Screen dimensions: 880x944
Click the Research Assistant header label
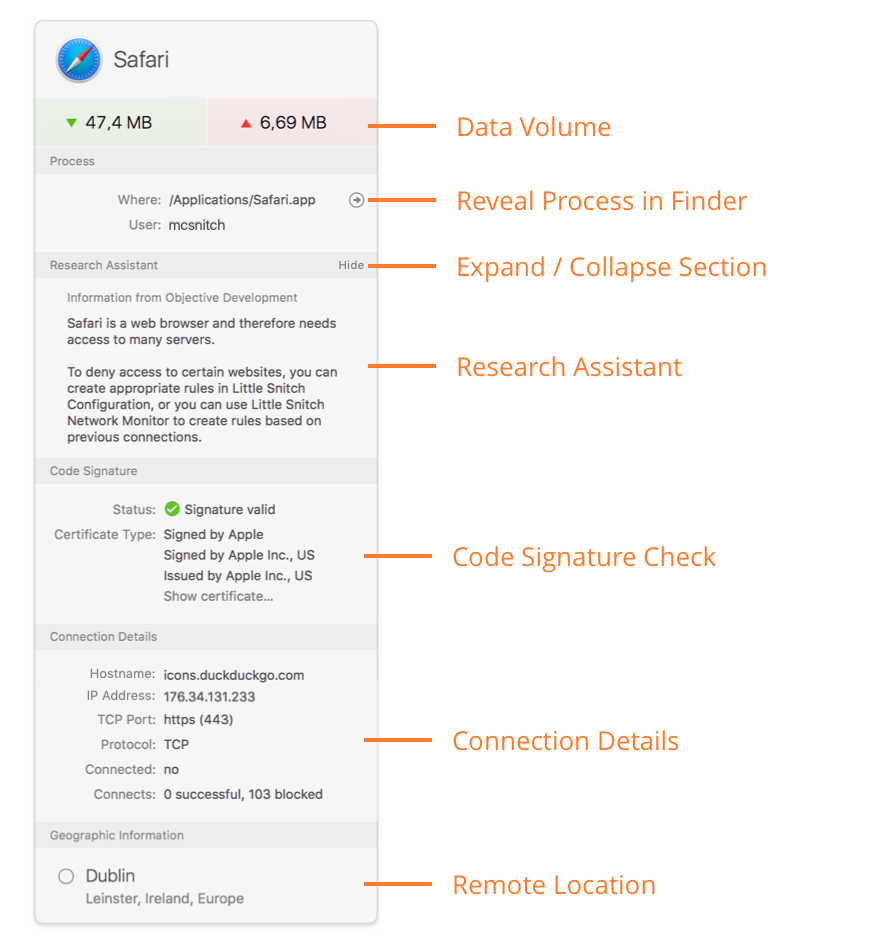click(104, 265)
